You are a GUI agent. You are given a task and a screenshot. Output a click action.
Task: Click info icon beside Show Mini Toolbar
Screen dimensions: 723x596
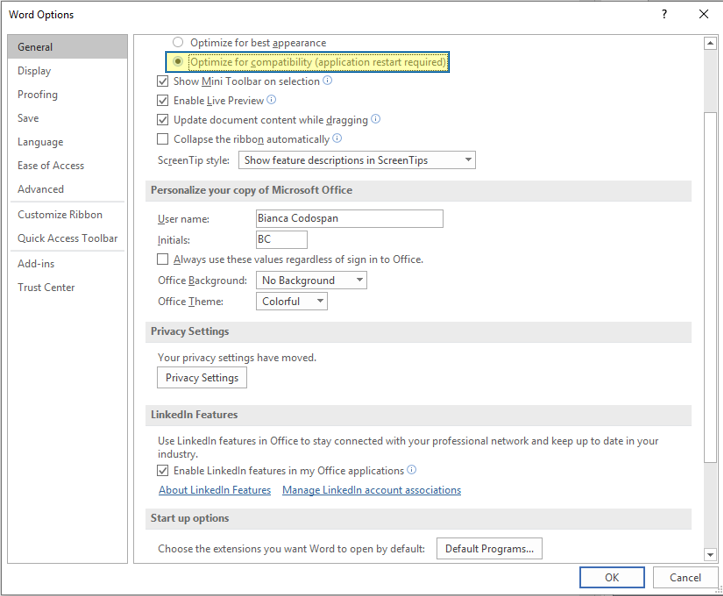tap(327, 80)
